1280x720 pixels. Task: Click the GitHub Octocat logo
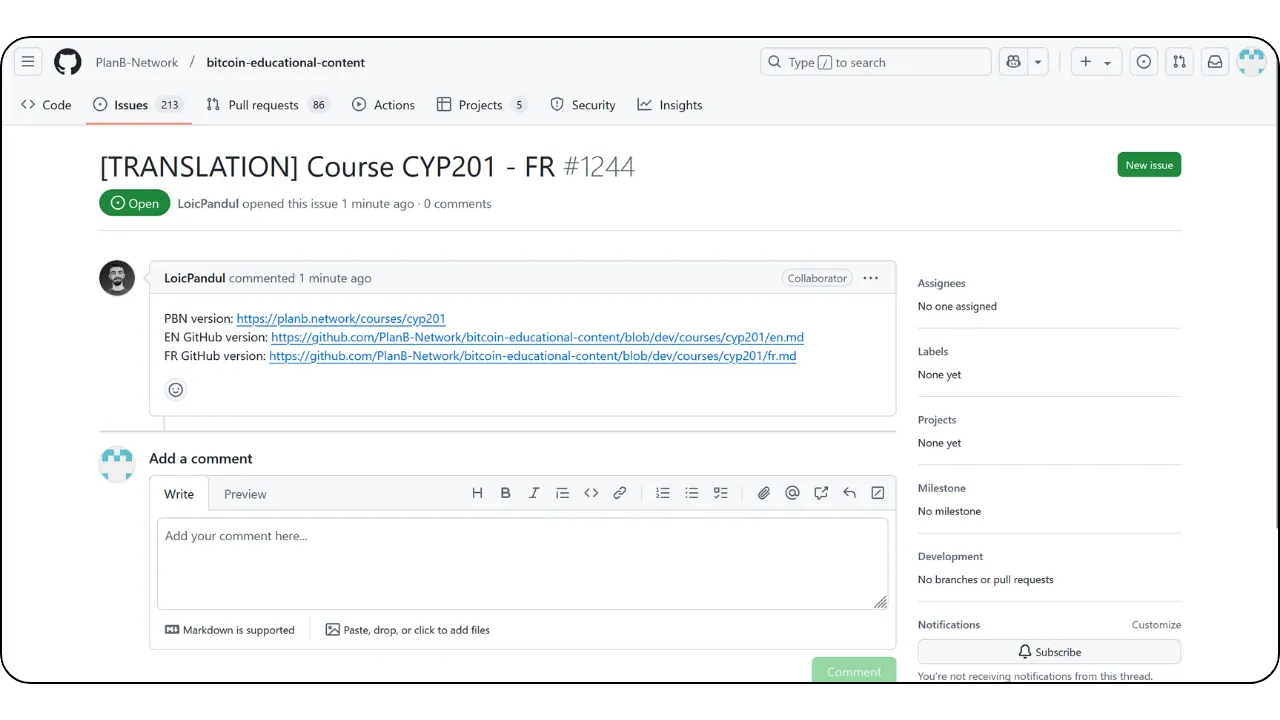tap(68, 62)
